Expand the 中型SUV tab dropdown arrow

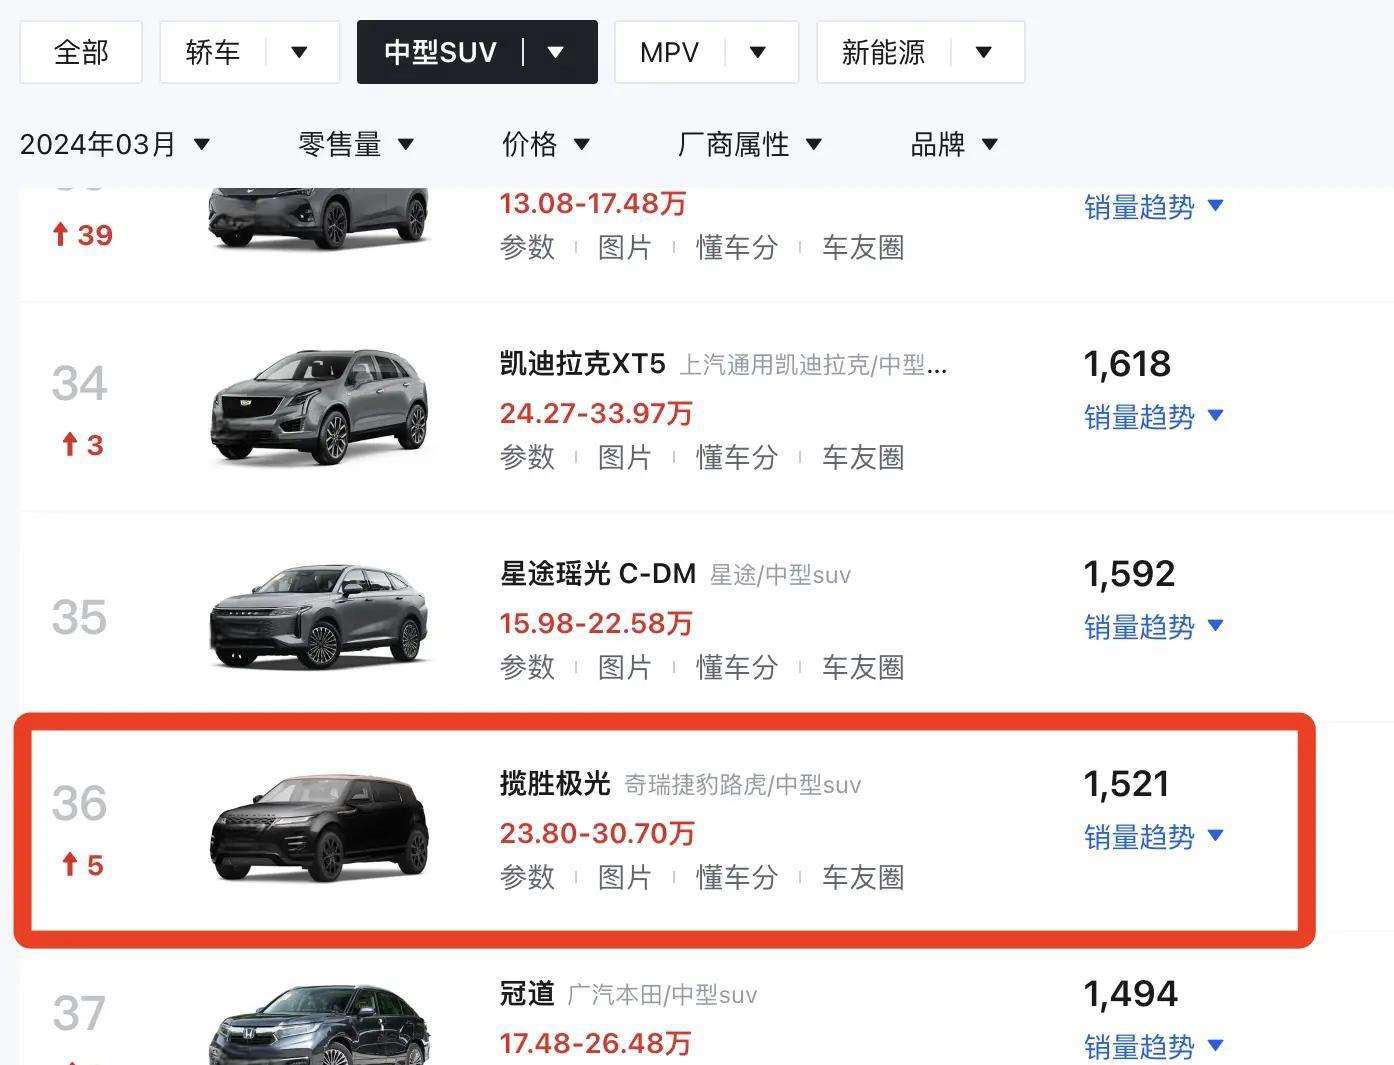pos(557,52)
